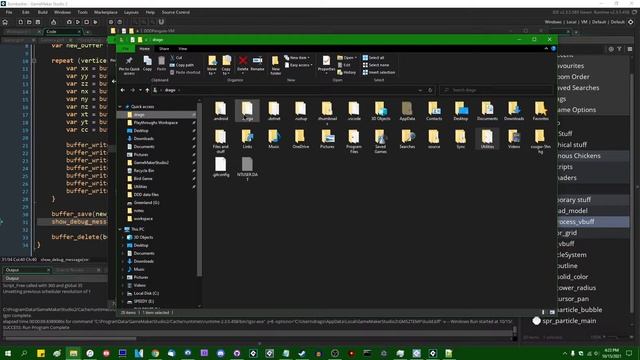Open Recycle Bin in Quick access
This screenshot has height=360, width=640.
144,171
